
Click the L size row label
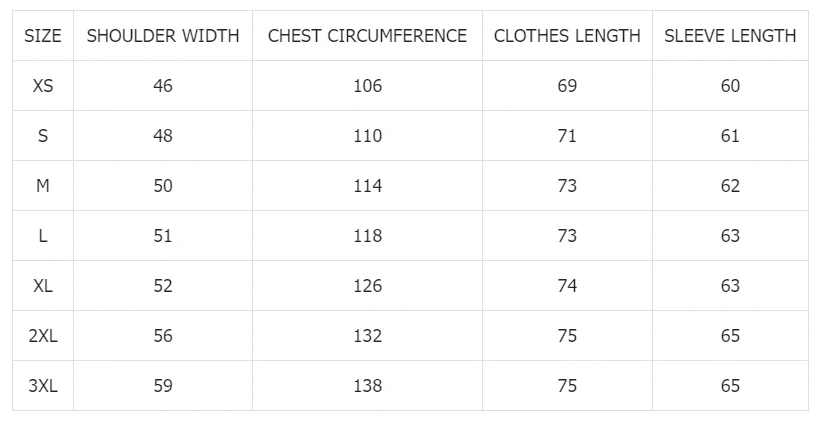(43, 236)
